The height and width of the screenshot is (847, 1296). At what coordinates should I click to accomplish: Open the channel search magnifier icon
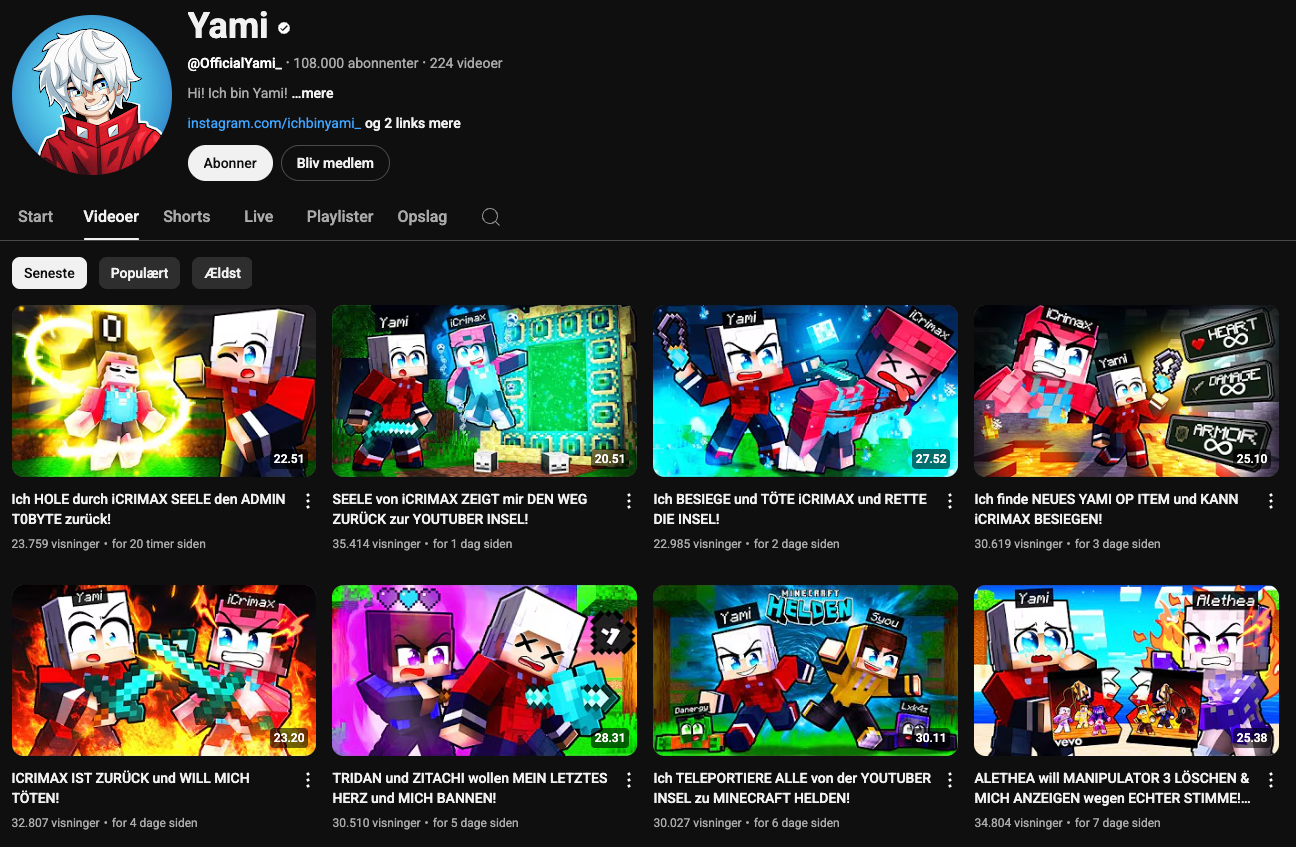(491, 217)
